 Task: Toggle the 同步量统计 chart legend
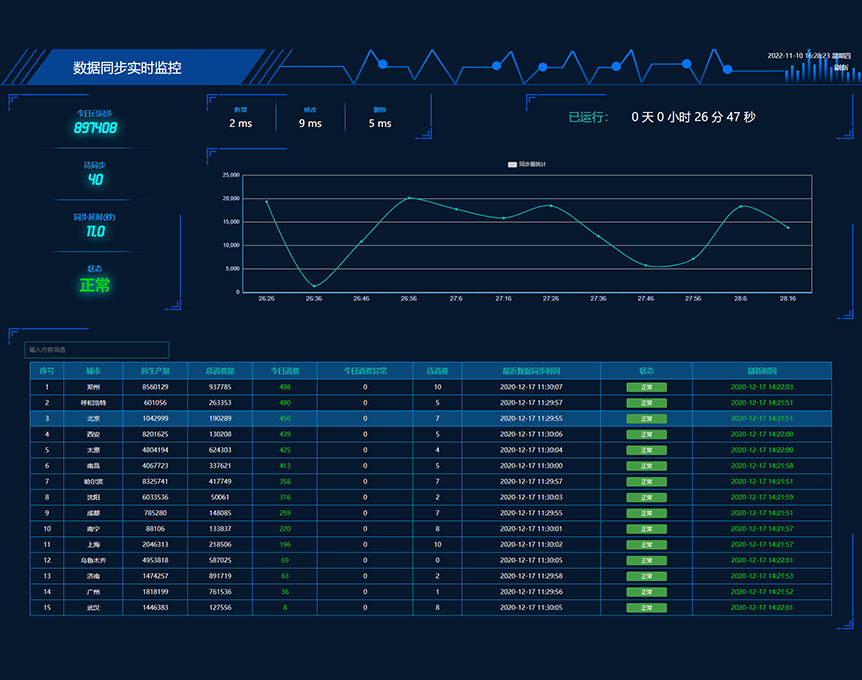527,164
